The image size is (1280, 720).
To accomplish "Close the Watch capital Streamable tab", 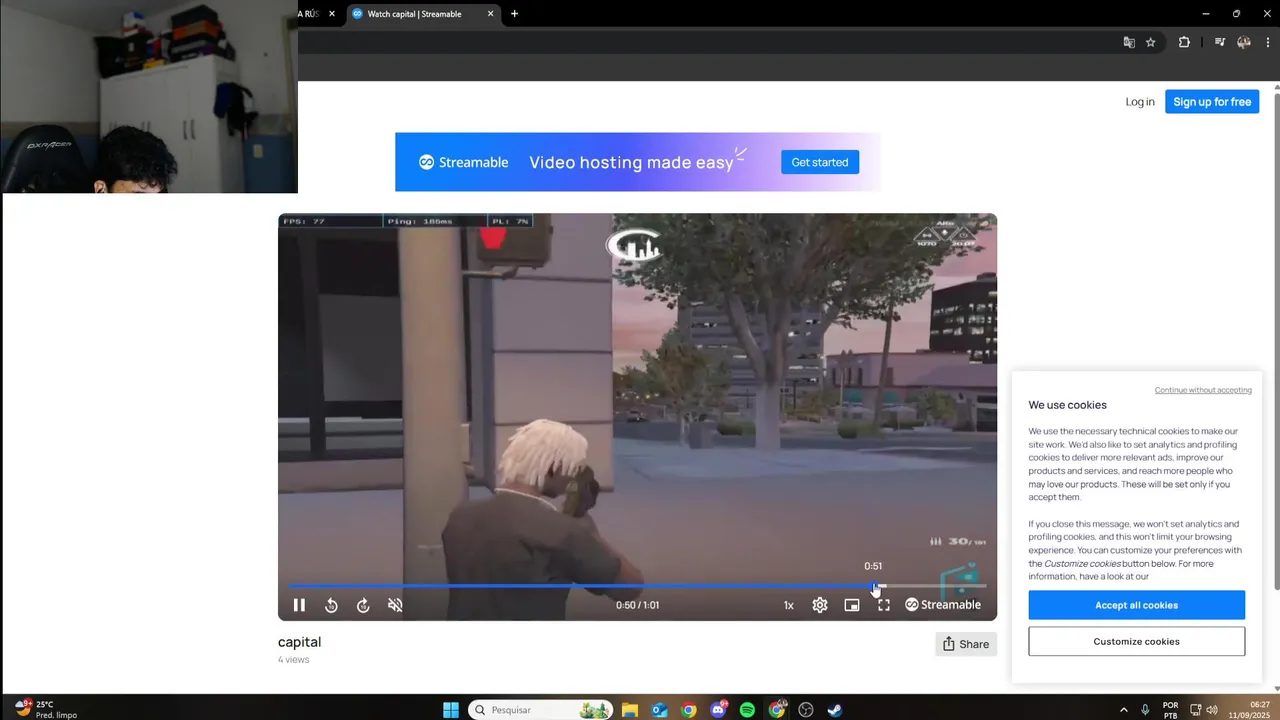I will click(490, 14).
